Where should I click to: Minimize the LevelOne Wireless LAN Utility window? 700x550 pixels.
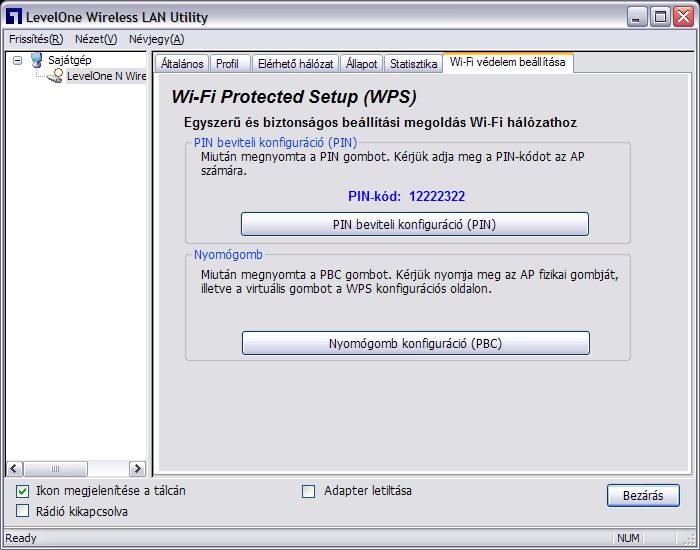point(637,17)
